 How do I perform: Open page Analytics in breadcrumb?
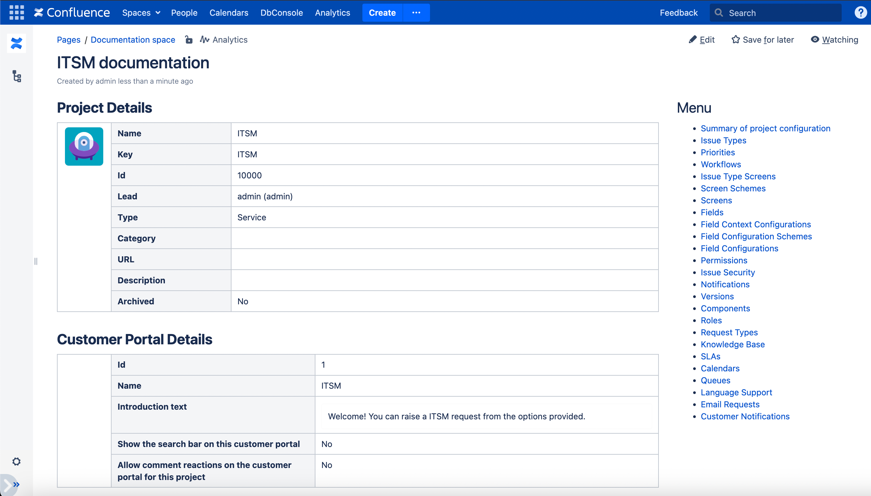pos(224,40)
